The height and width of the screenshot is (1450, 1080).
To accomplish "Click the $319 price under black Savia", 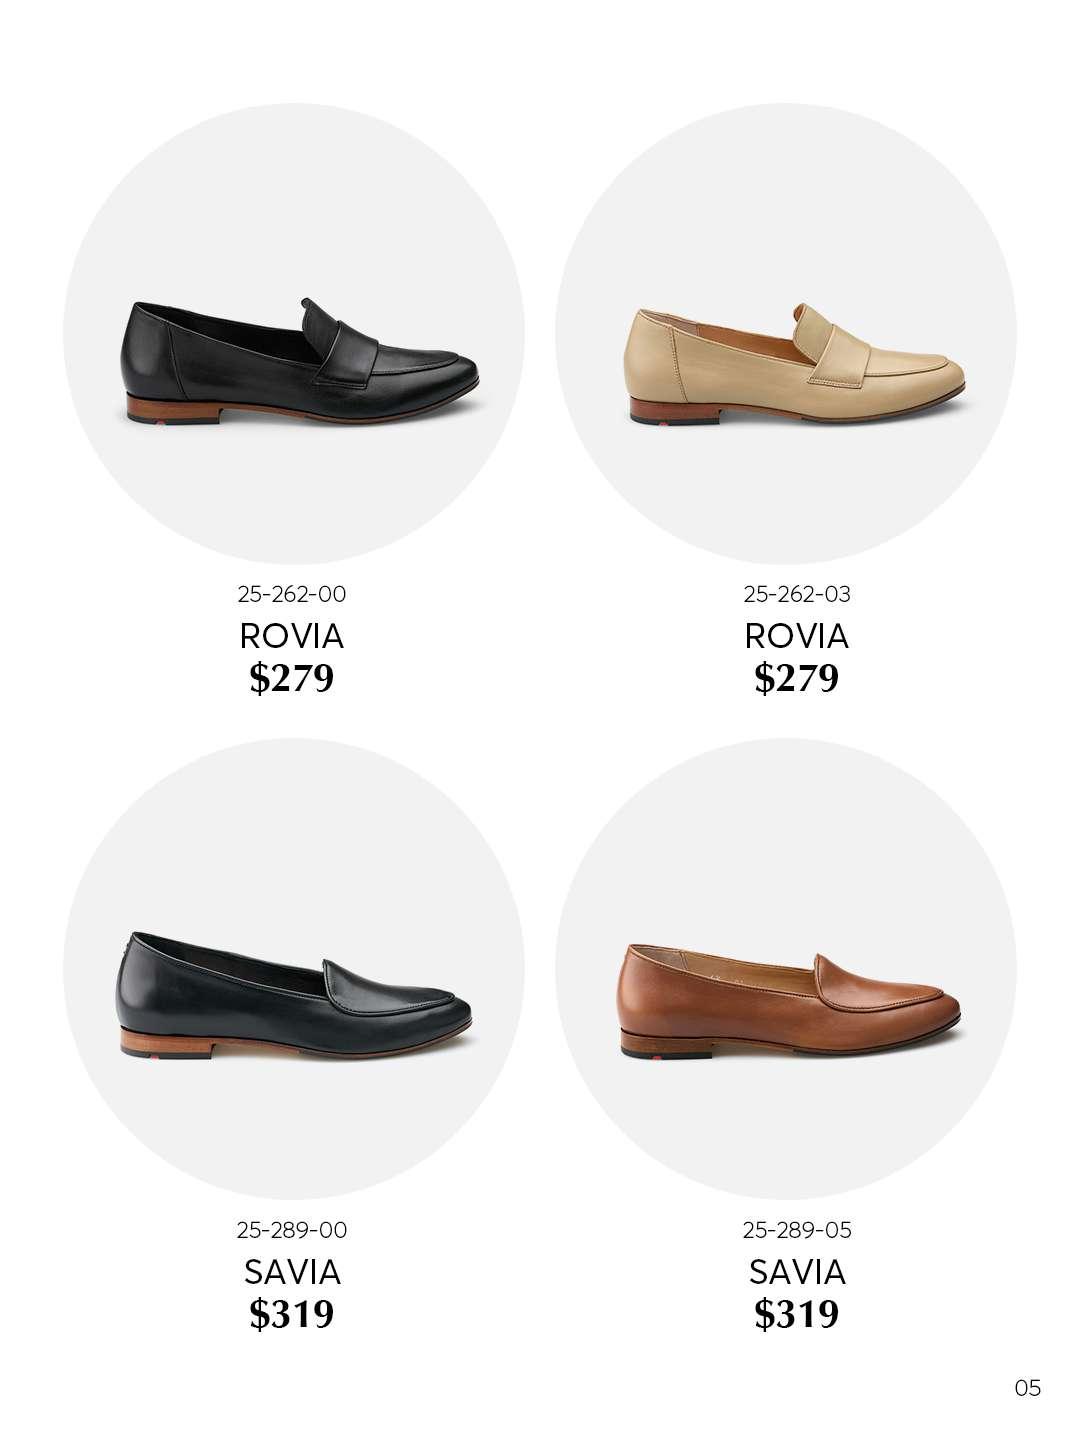I will (292, 1314).
